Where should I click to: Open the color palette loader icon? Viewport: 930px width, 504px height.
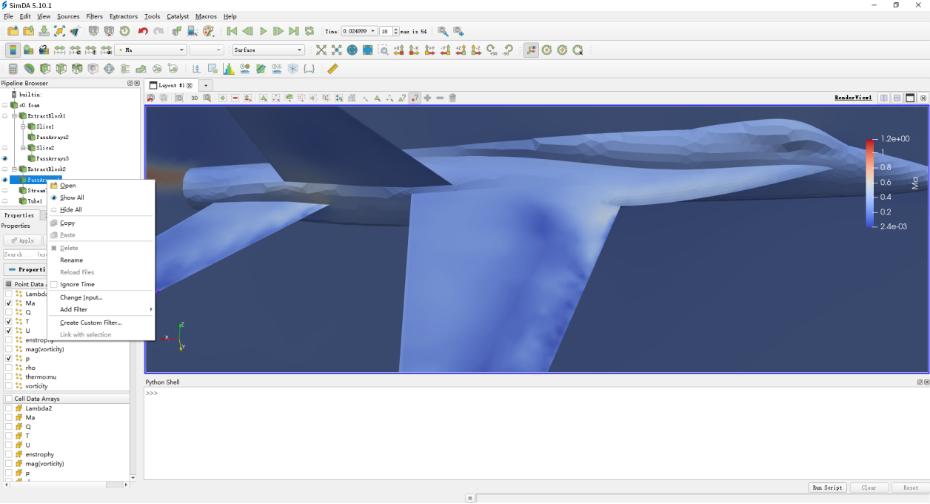coord(208,31)
